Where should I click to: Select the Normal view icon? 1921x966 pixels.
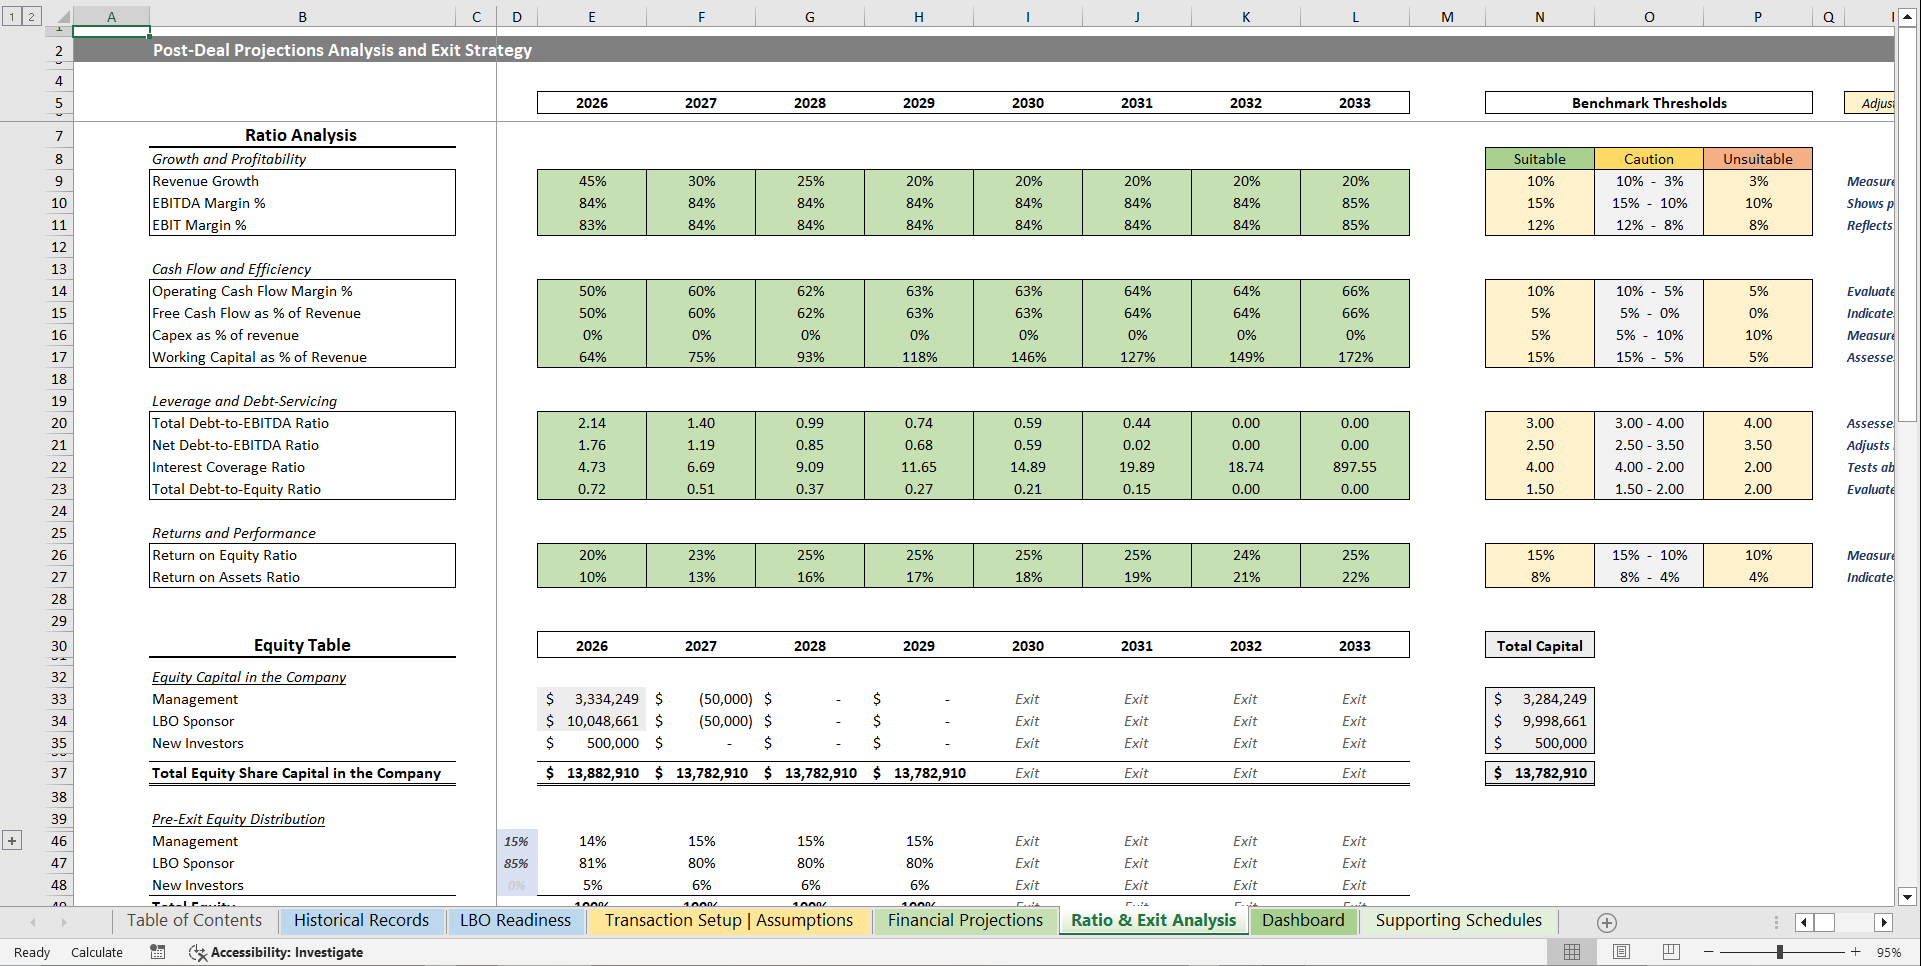pyautogui.click(x=1572, y=952)
